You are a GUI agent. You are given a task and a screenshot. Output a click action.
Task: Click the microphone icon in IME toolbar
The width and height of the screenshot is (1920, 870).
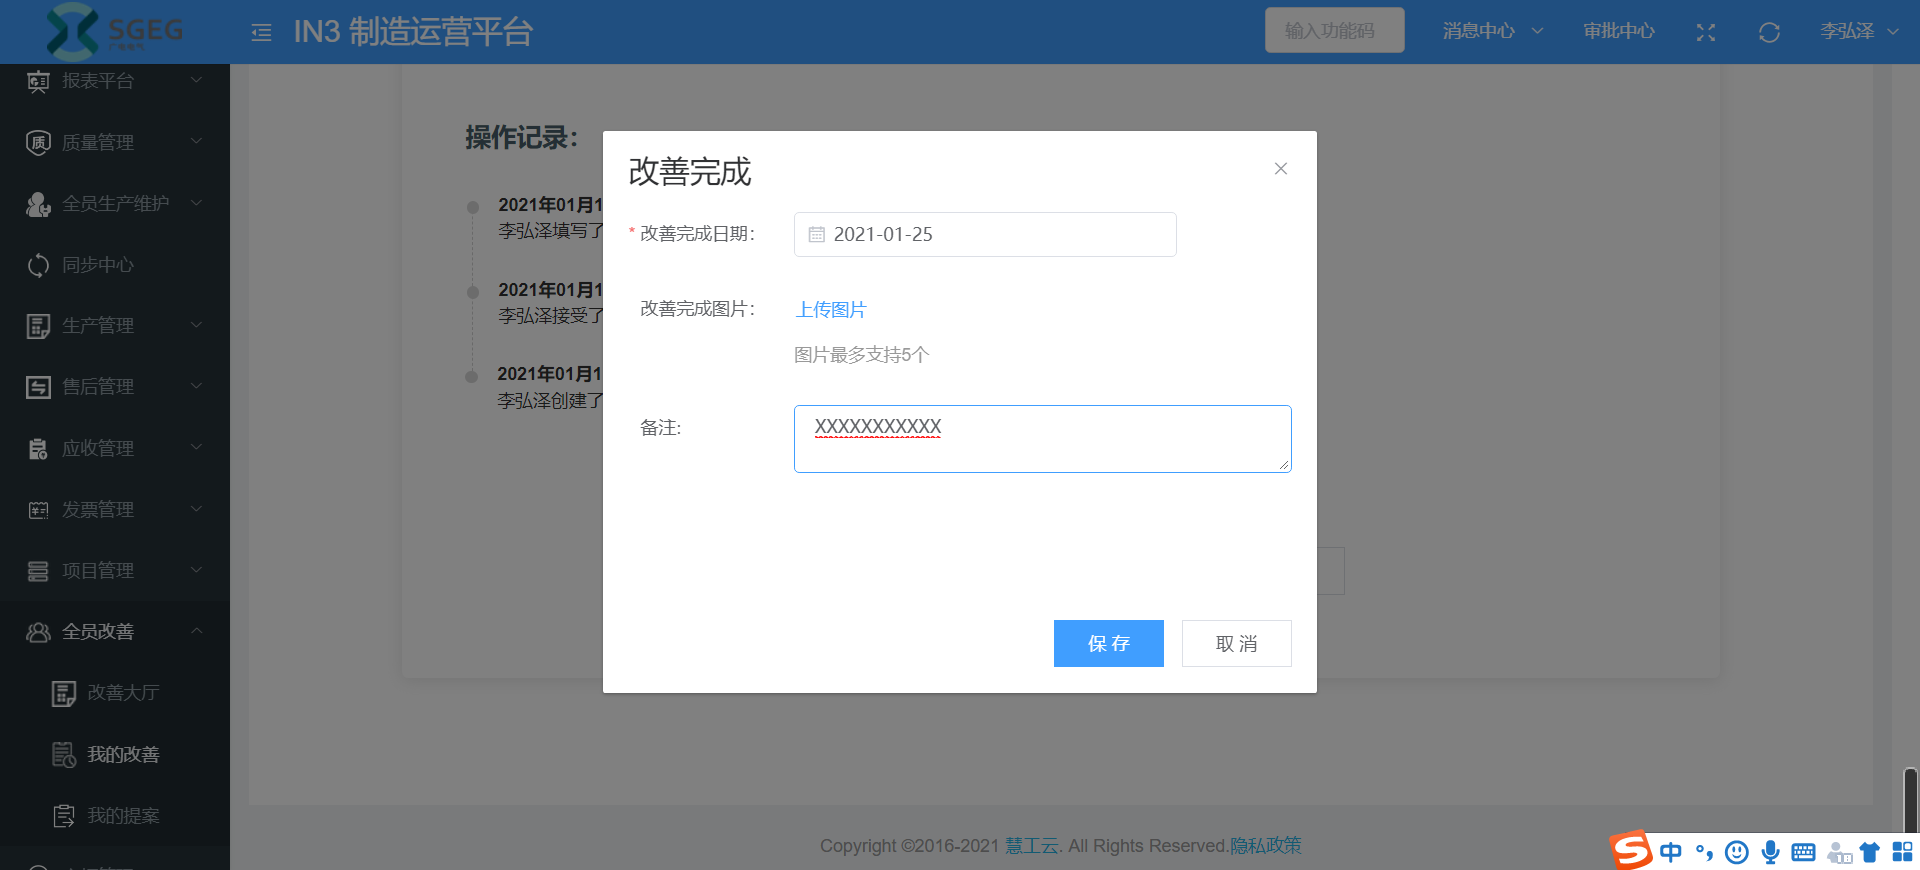(1770, 852)
